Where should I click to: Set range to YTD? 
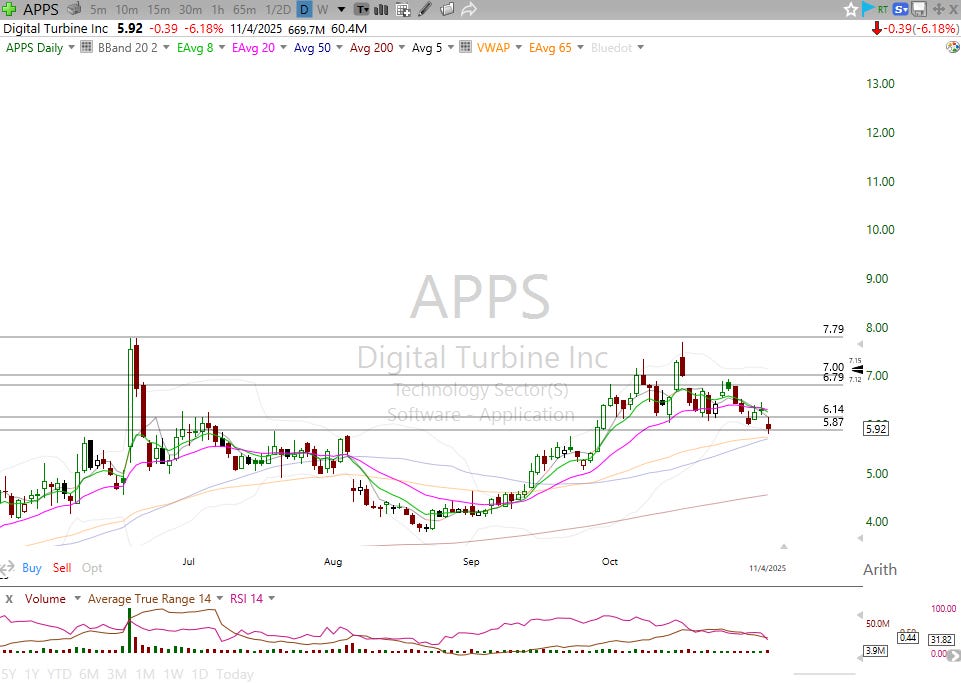pyautogui.click(x=59, y=674)
